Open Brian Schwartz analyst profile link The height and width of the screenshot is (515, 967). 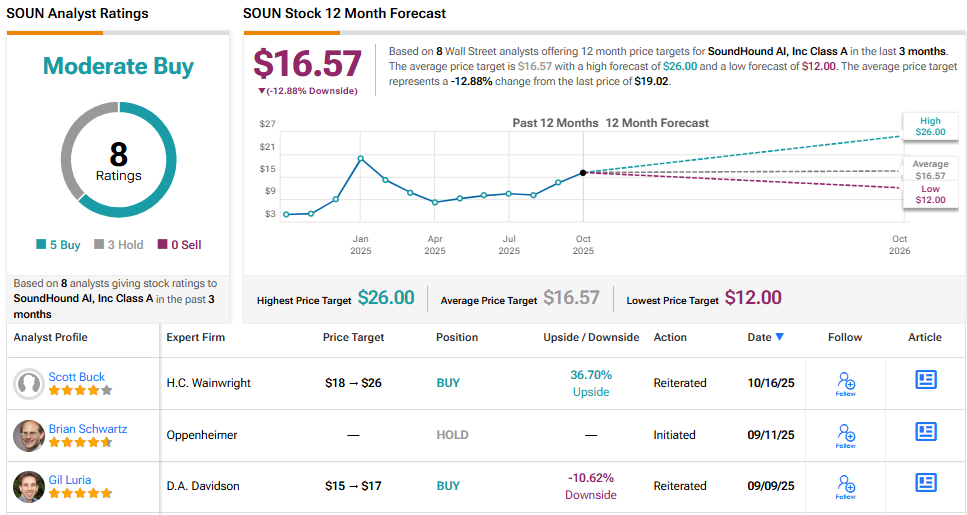pos(88,429)
